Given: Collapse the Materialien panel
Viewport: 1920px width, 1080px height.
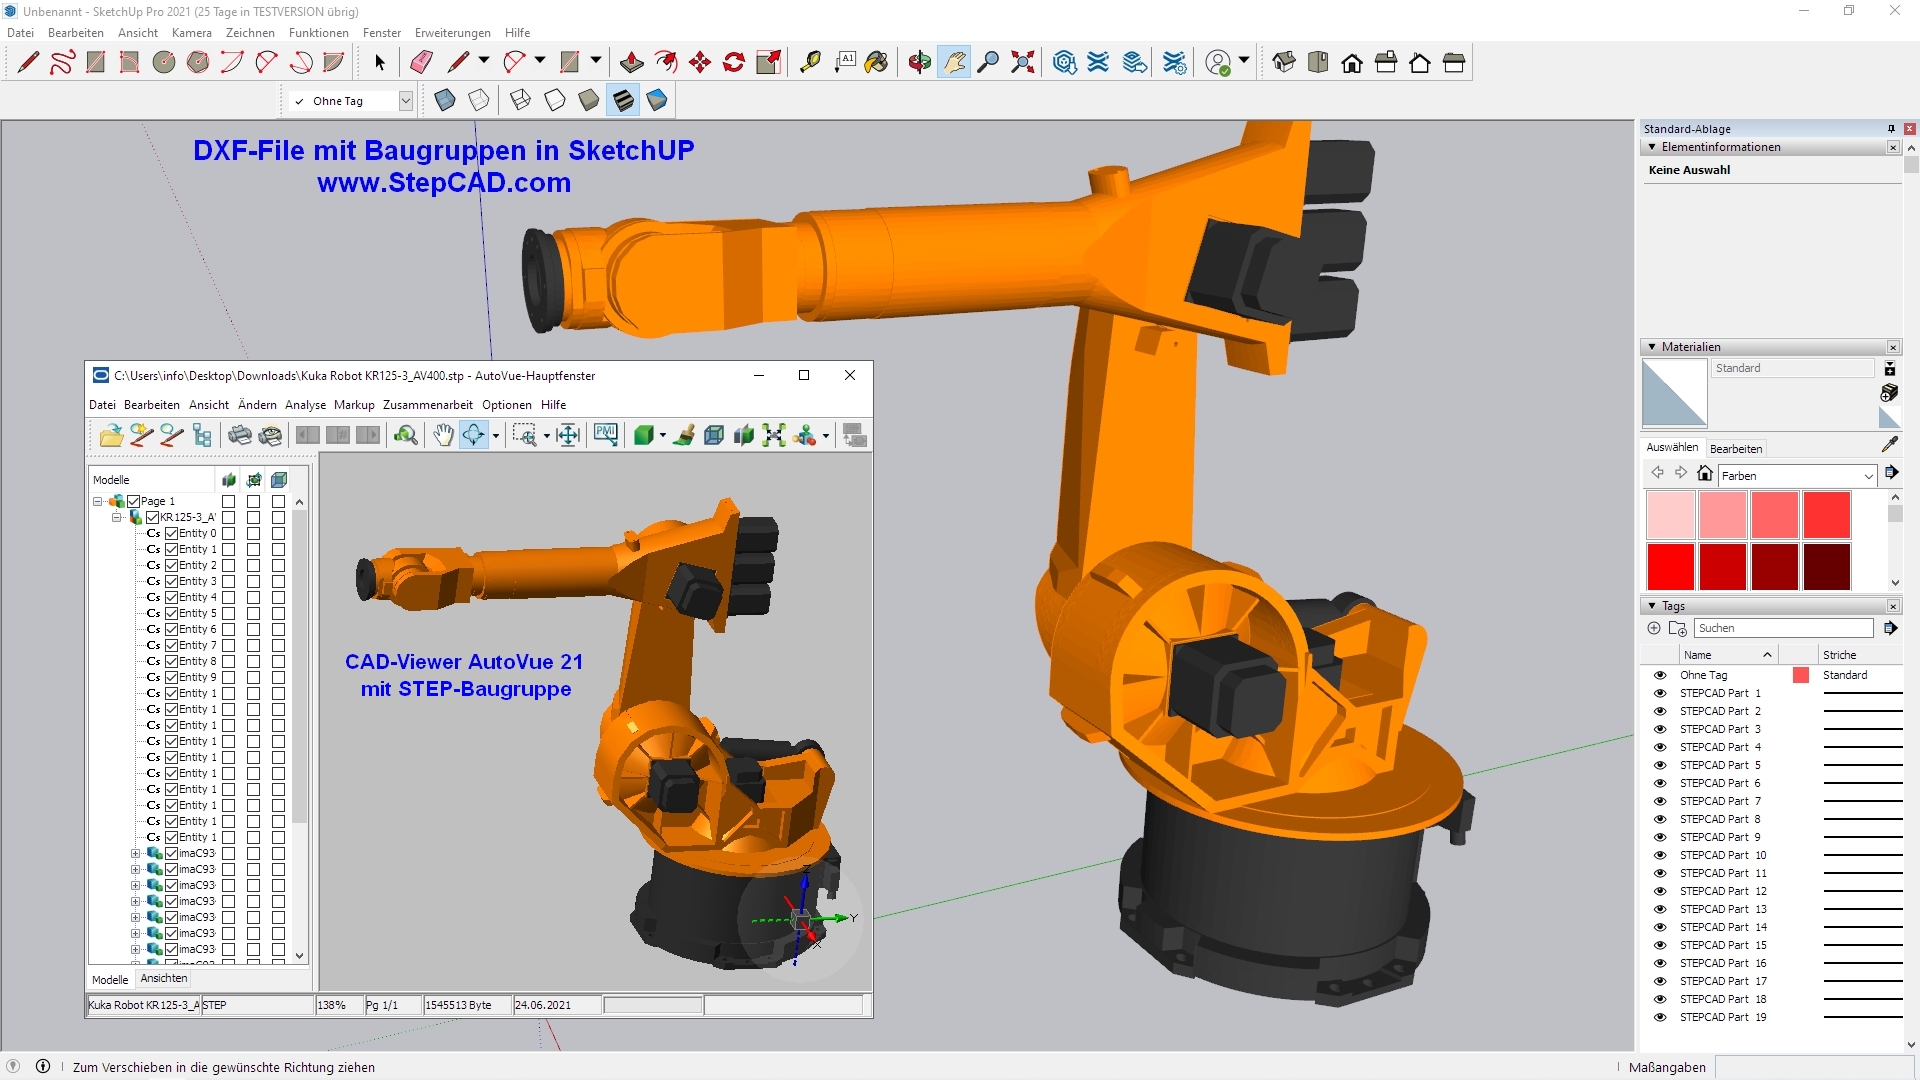Looking at the screenshot, I should click(1652, 347).
